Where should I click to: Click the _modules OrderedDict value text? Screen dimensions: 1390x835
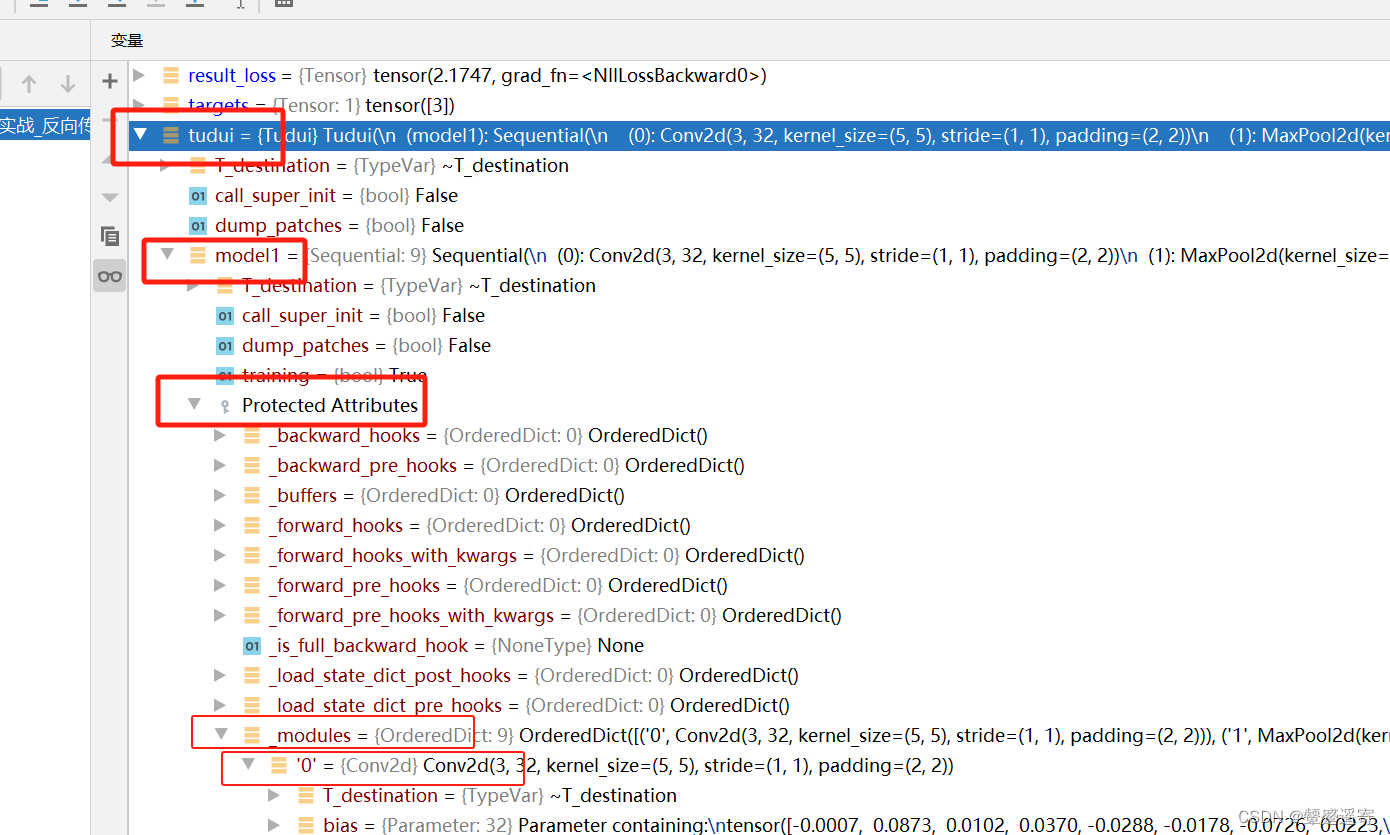[954, 736]
